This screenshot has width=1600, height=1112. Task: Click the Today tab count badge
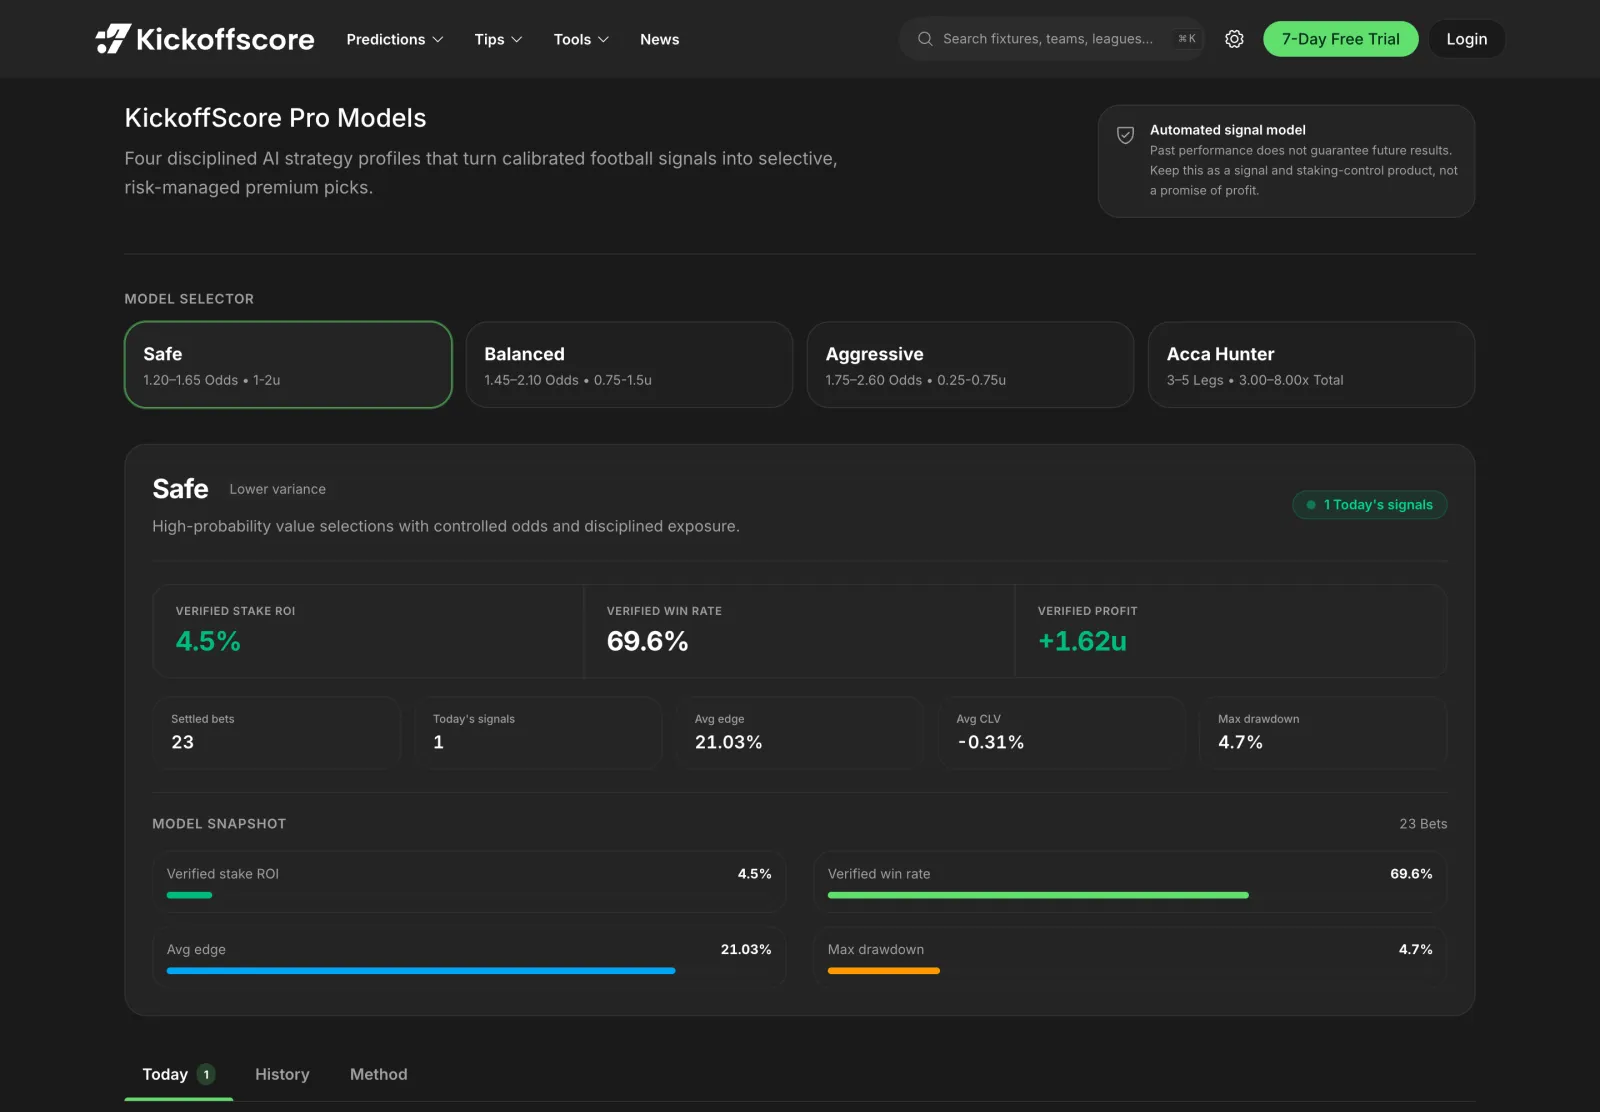206,1074
